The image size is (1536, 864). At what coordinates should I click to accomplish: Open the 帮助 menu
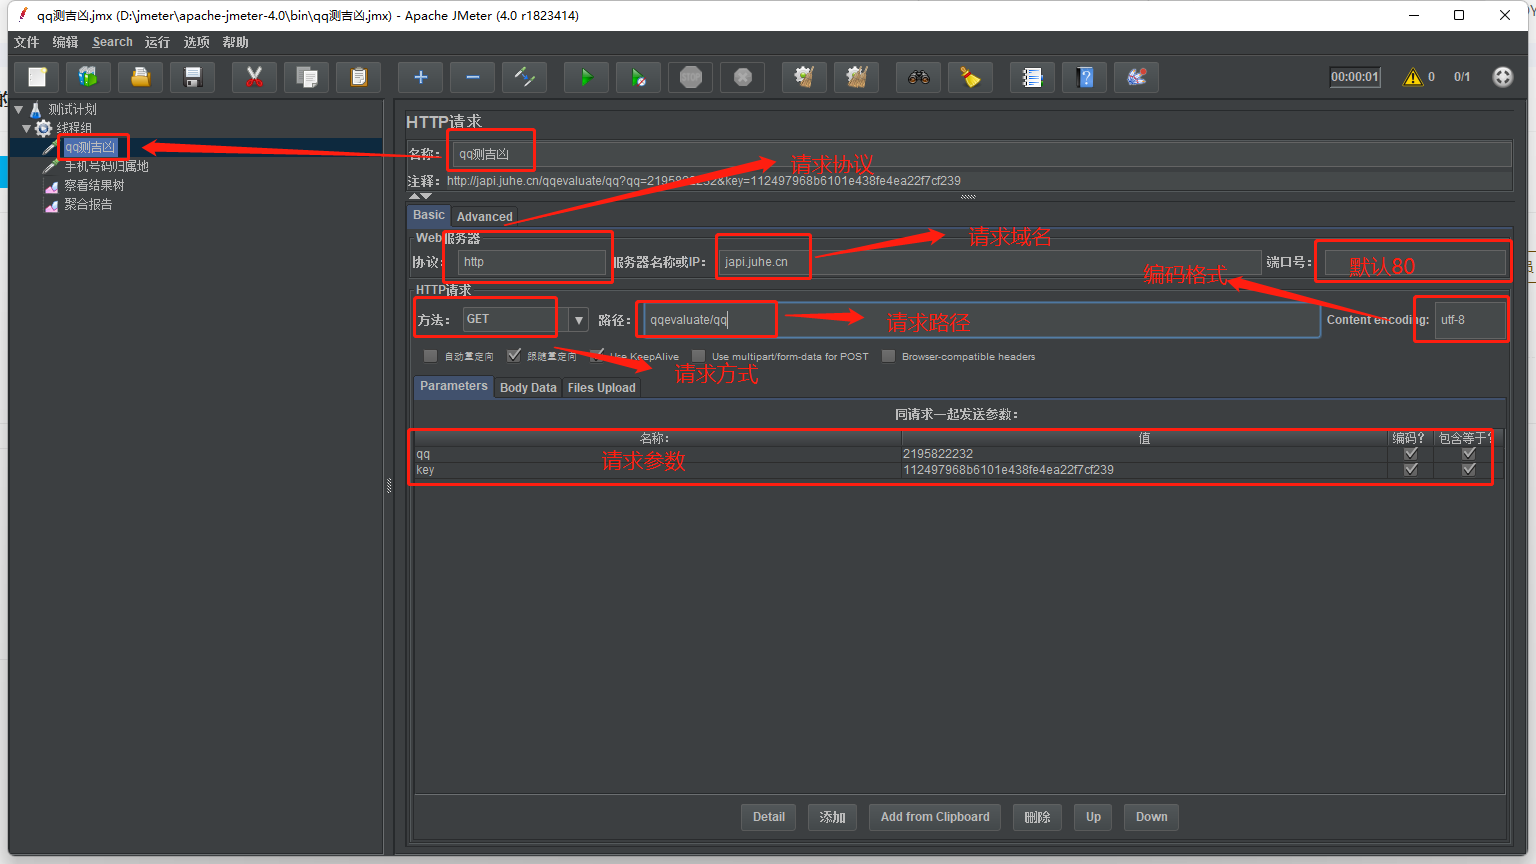click(x=235, y=42)
